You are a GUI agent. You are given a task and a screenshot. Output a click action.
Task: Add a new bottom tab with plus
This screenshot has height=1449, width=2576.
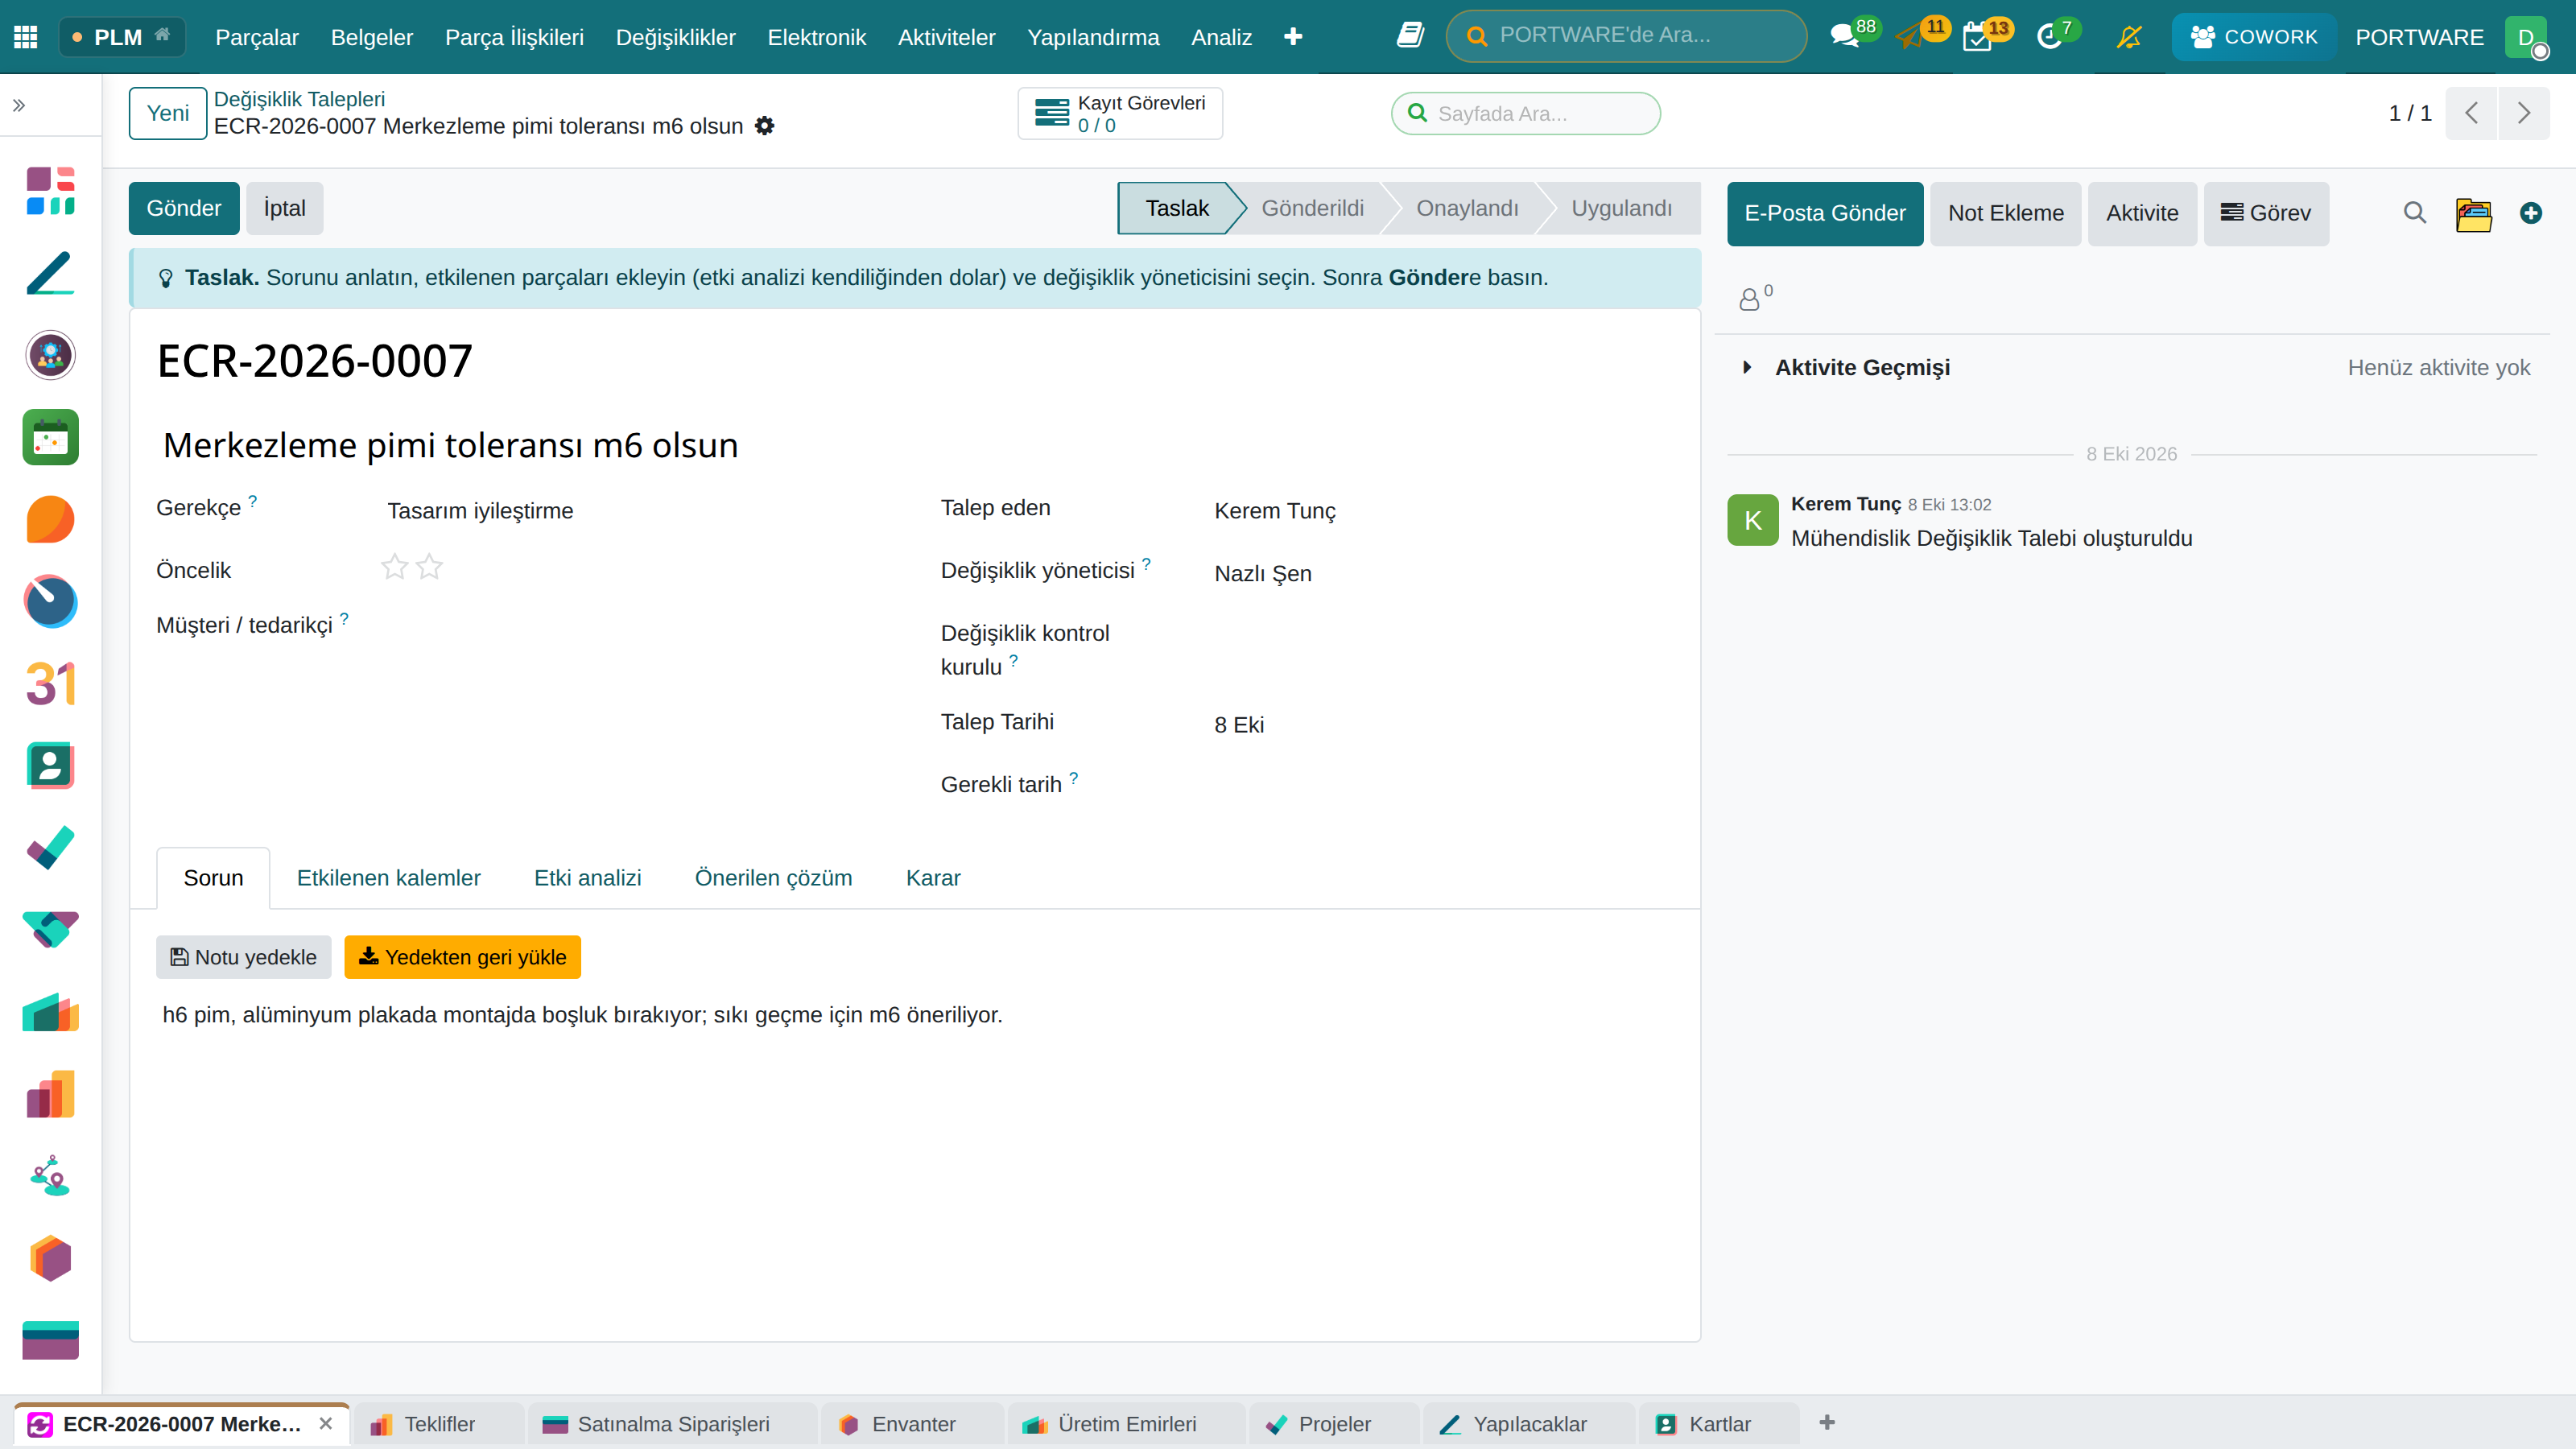point(1827,1423)
